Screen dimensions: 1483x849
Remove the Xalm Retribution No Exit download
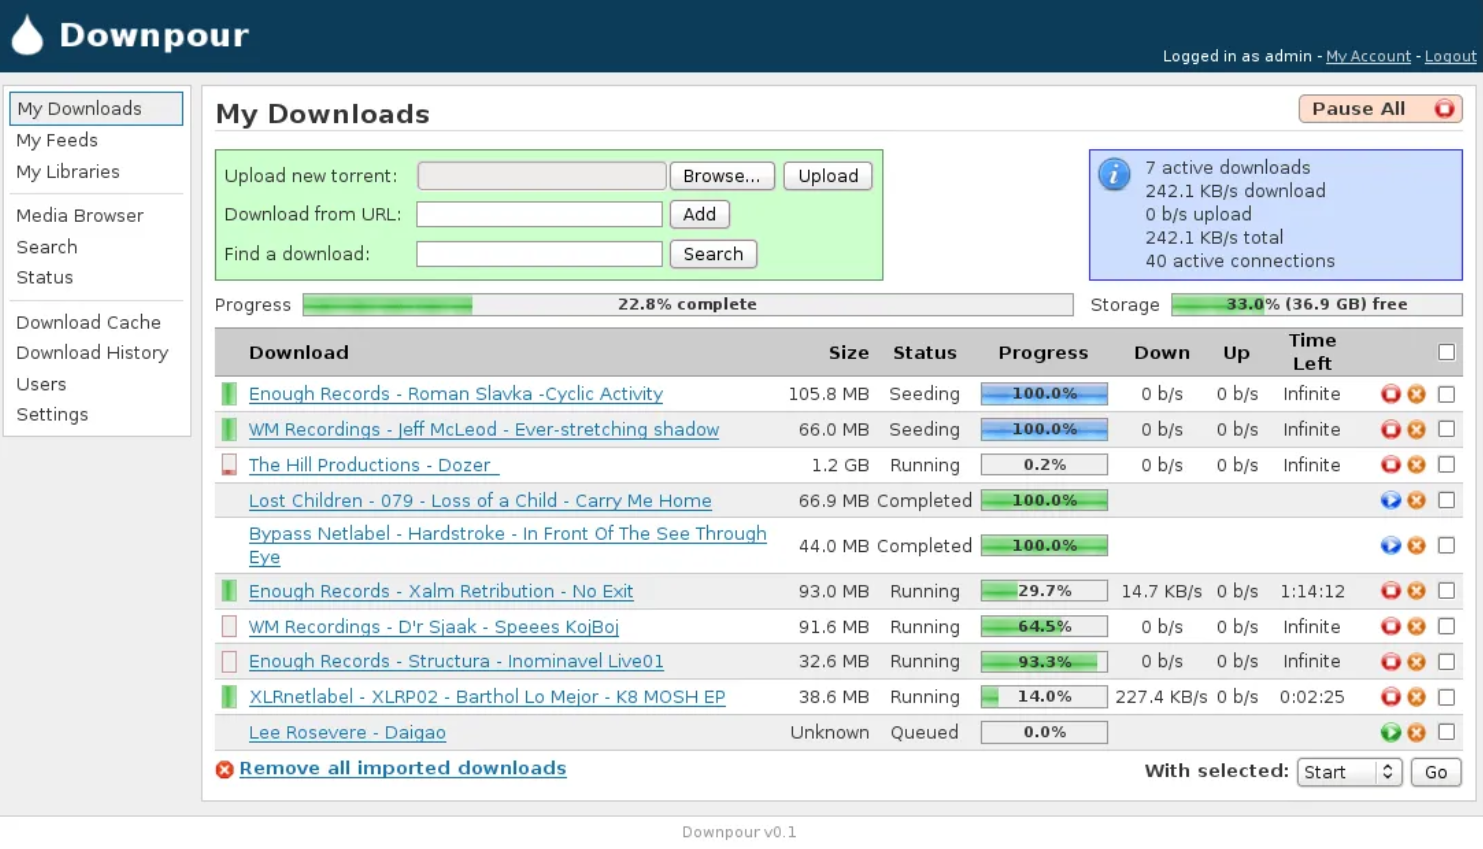click(1416, 591)
